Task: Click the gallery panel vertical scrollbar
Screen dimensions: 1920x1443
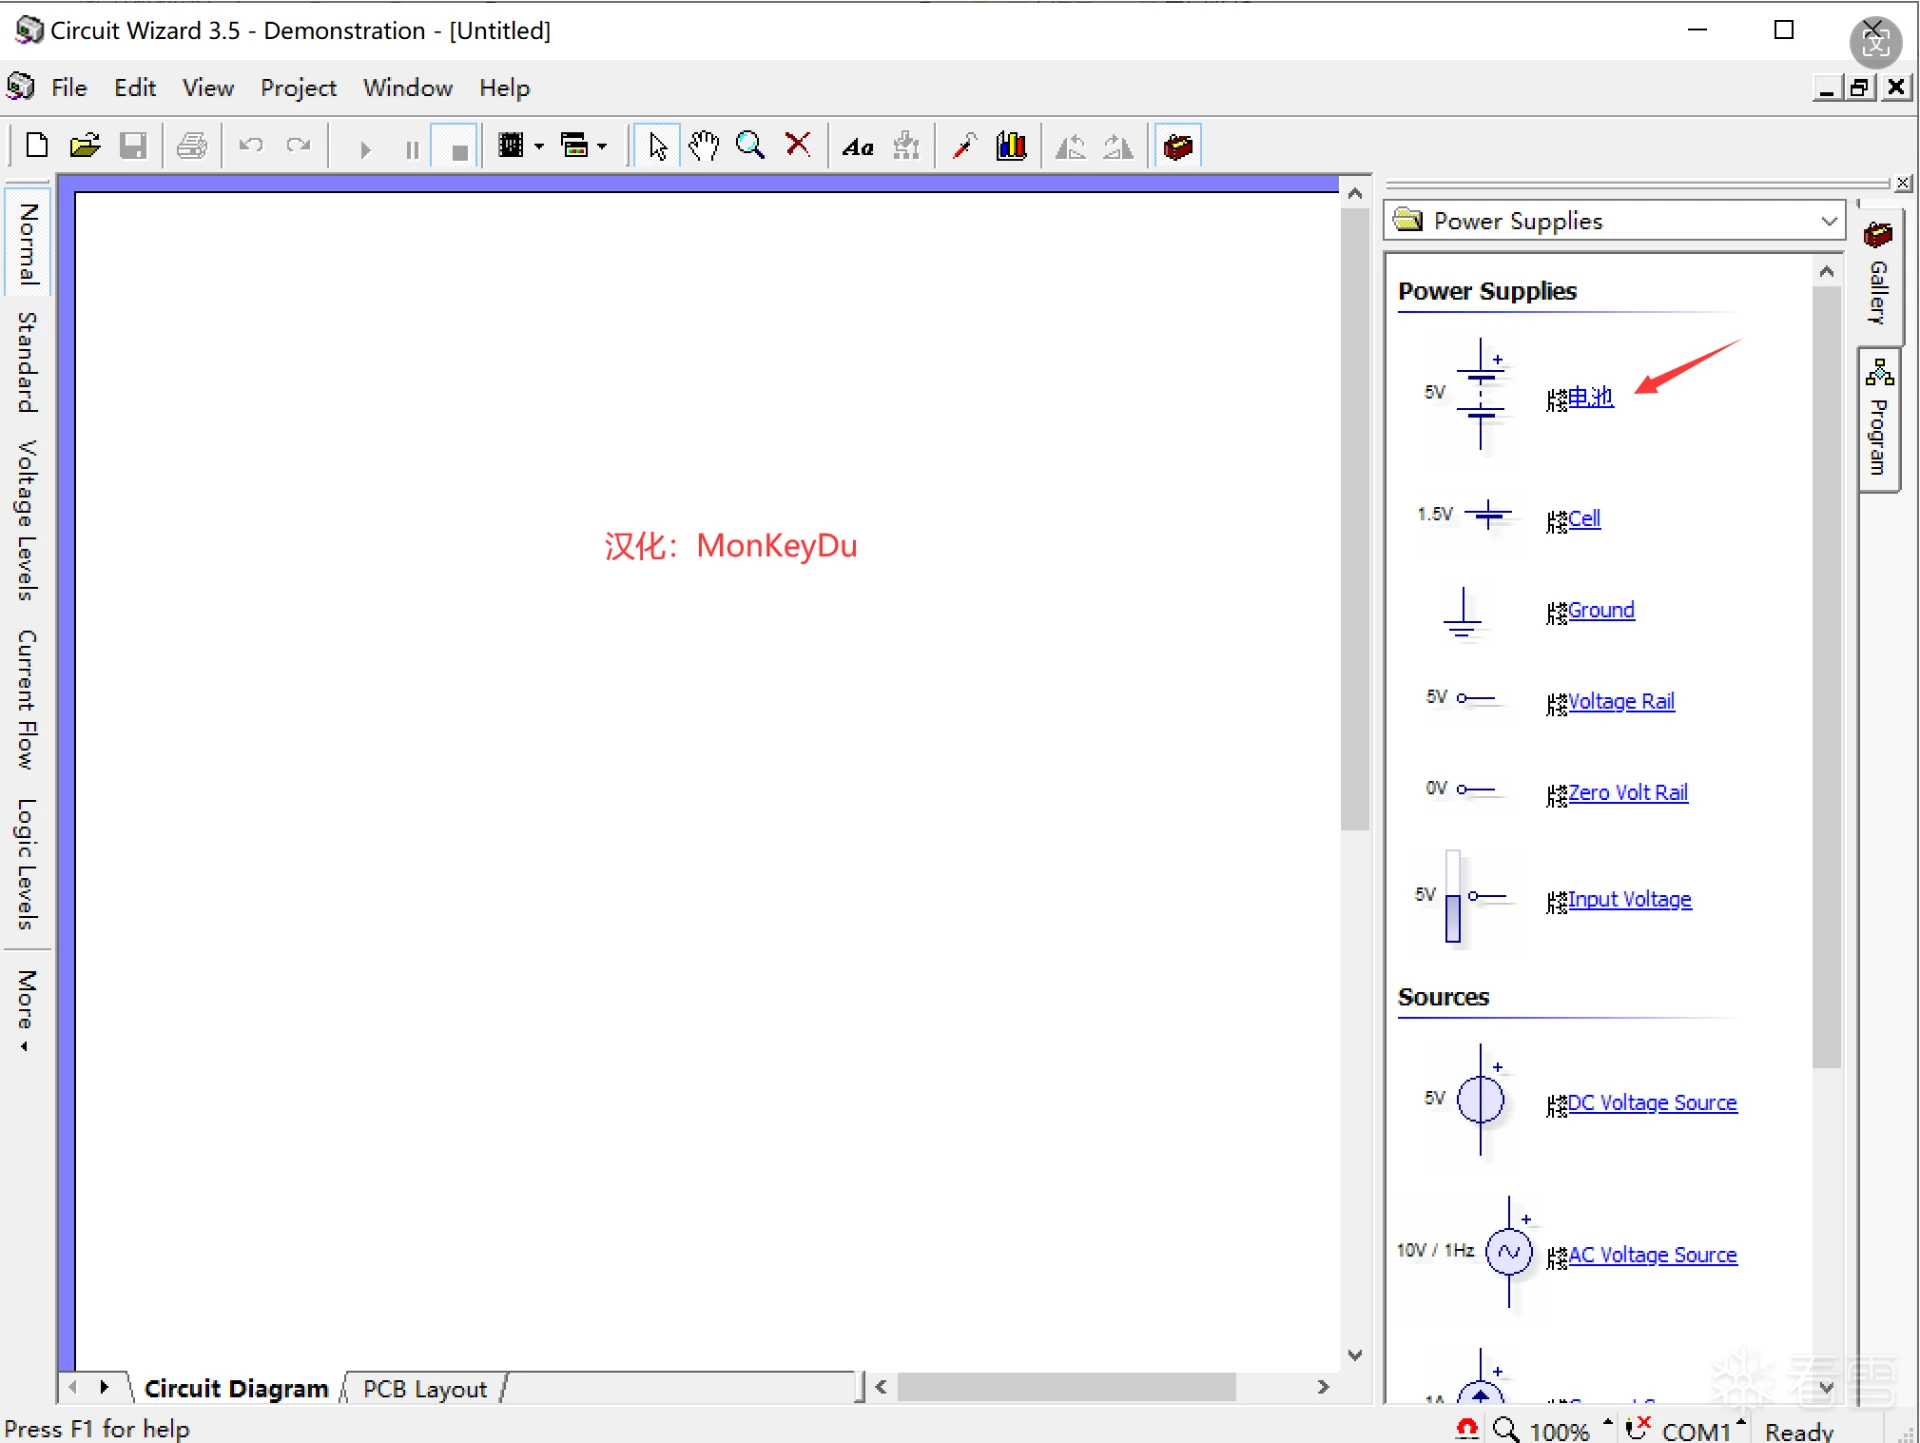Action: [x=1827, y=680]
